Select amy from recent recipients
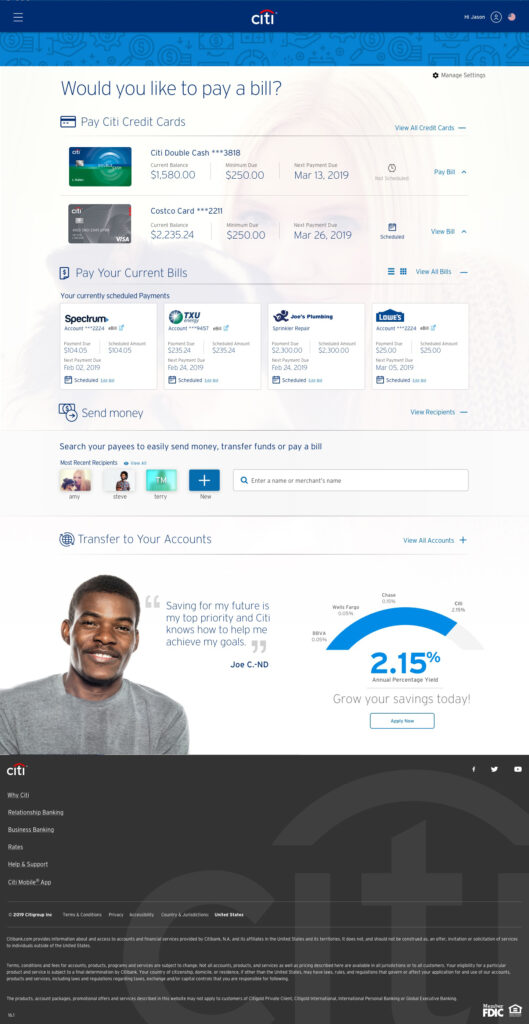Screen dimensions: 529x1024 click(x=76, y=480)
